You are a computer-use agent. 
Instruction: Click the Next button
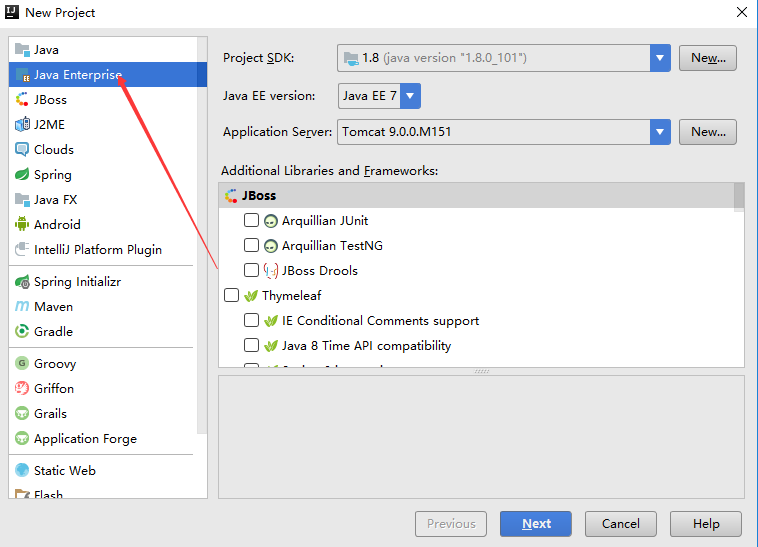click(x=536, y=524)
